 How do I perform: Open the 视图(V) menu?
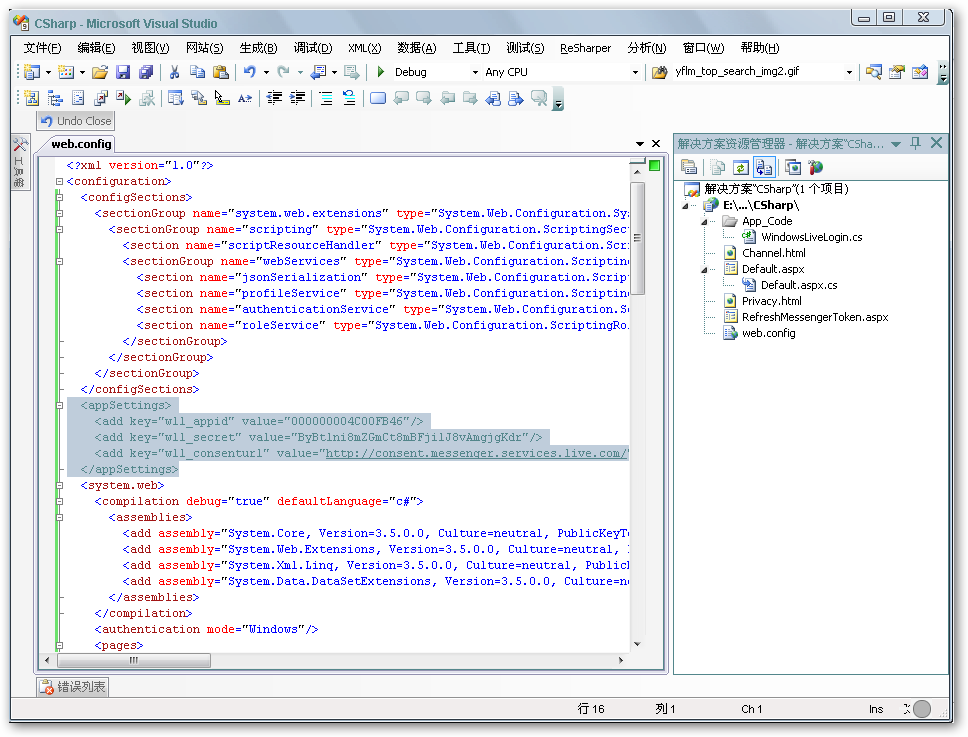pos(151,48)
